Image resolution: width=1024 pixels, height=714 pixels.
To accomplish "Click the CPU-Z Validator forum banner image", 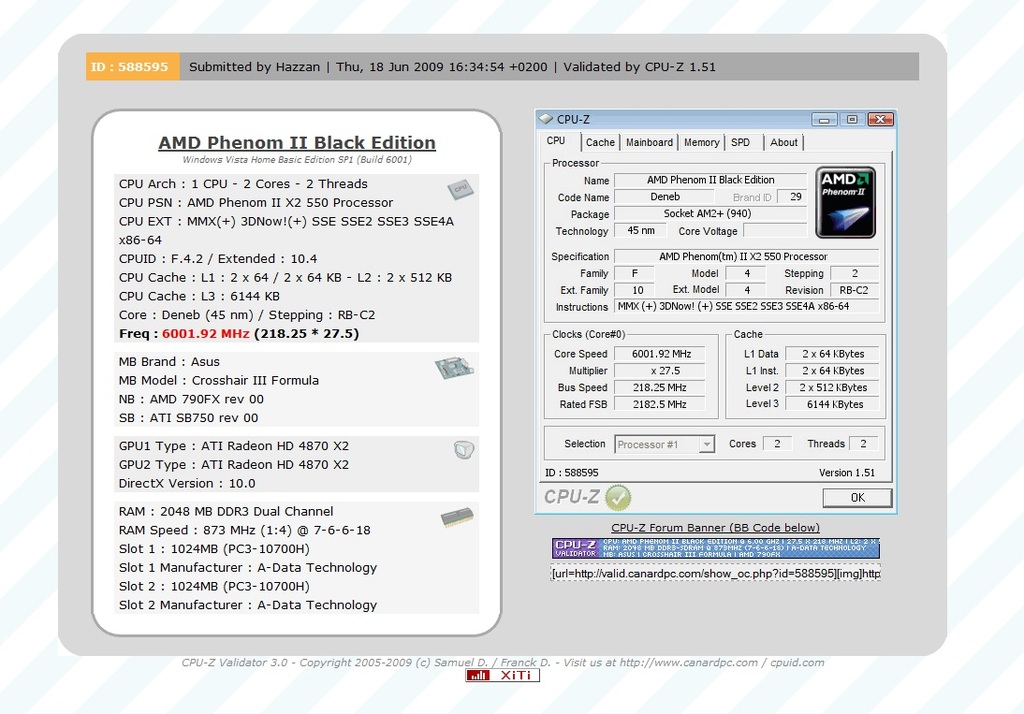I will point(716,548).
